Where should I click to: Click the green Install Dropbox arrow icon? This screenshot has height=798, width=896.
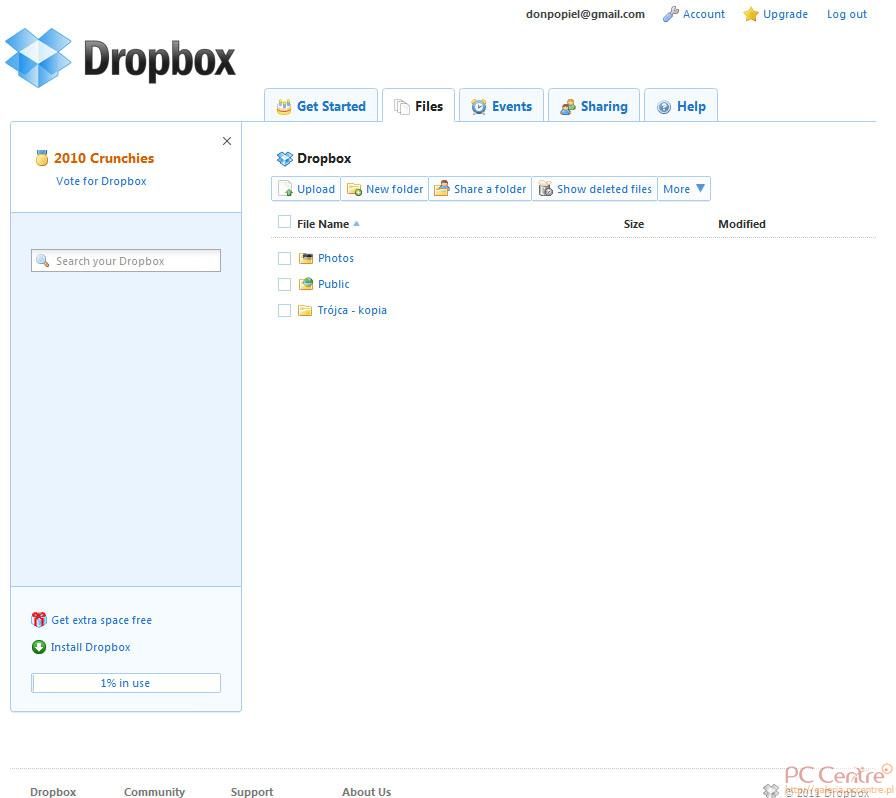coord(39,647)
